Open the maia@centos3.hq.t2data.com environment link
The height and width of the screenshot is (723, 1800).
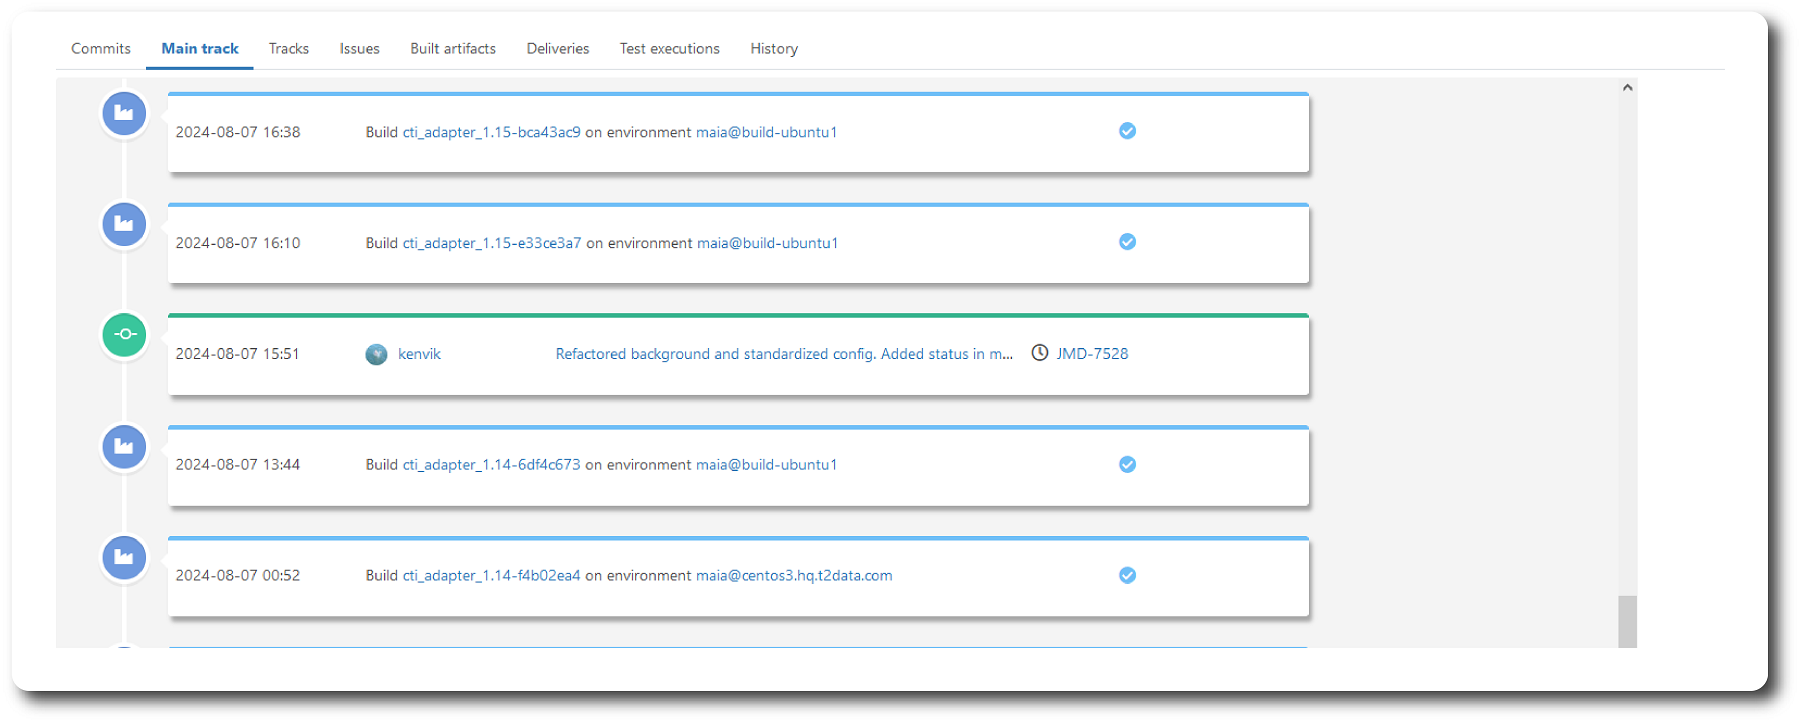(x=794, y=576)
